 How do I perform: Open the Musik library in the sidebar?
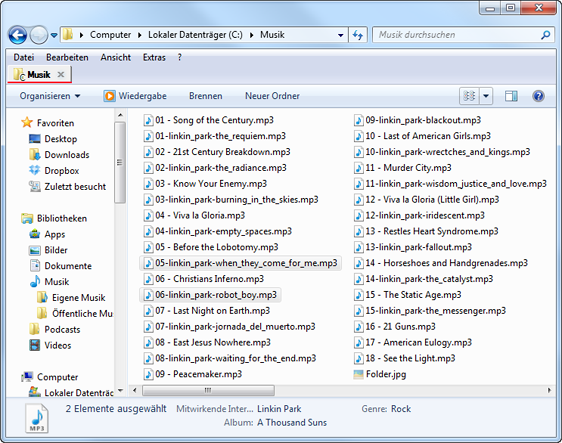coord(49,282)
